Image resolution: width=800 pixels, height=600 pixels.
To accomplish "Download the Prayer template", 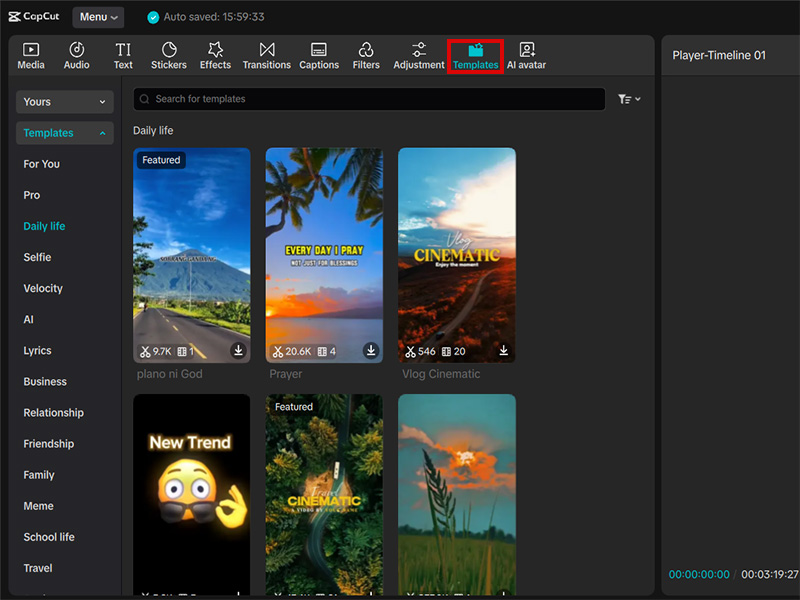I will pyautogui.click(x=371, y=351).
